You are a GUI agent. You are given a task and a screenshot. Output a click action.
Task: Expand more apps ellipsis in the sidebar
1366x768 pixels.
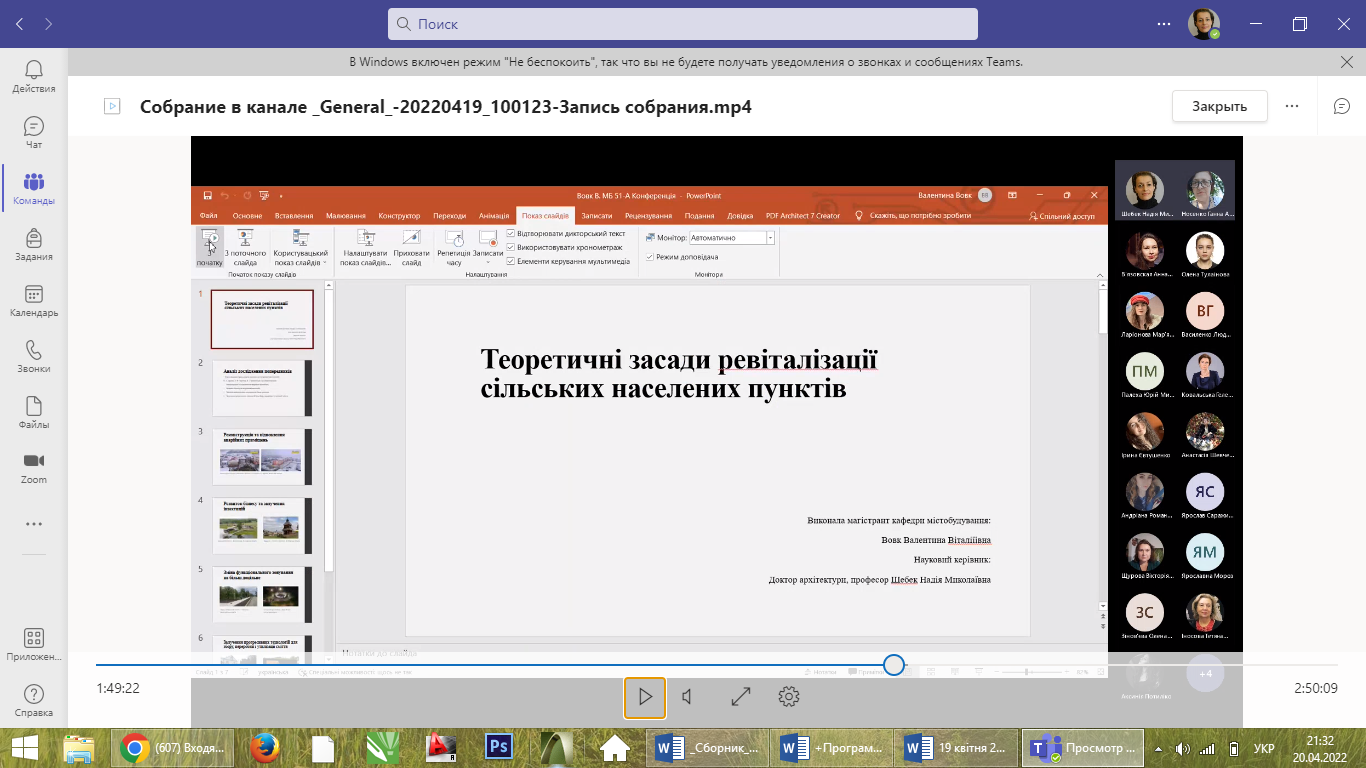pyautogui.click(x=33, y=523)
